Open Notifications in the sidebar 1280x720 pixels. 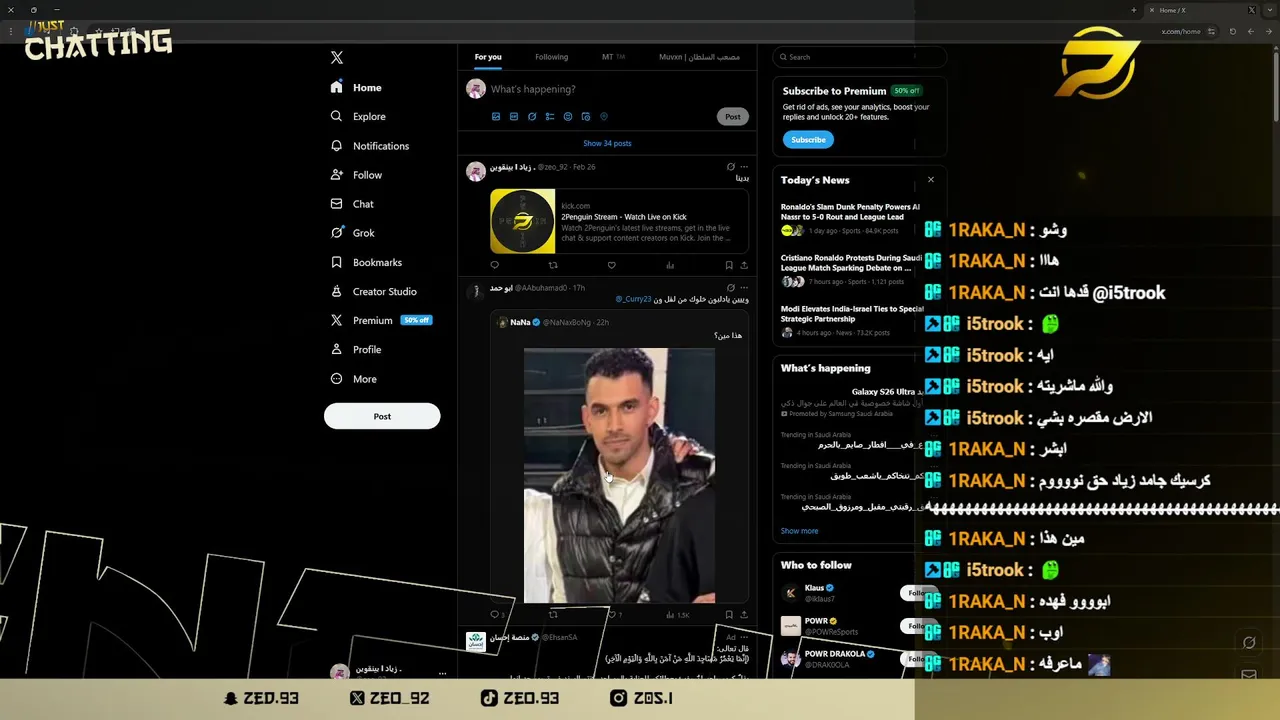(x=369, y=146)
